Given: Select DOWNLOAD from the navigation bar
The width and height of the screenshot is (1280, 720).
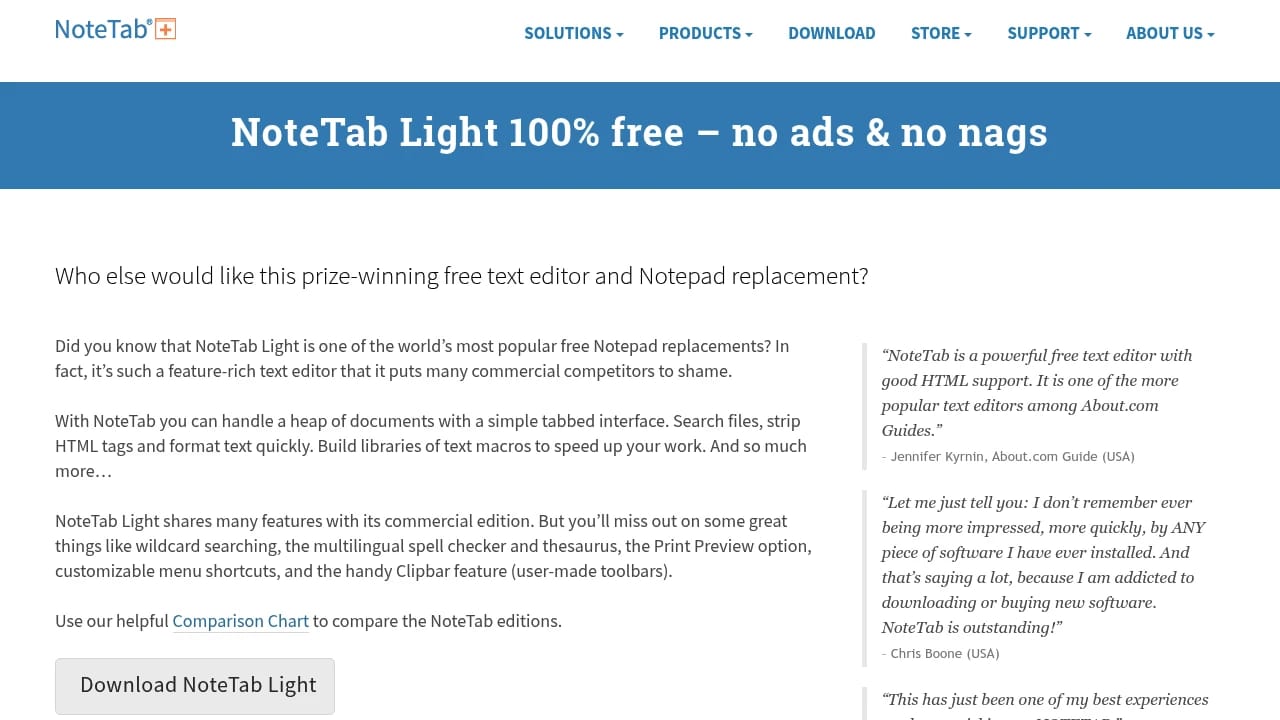Looking at the screenshot, I should coord(831,33).
